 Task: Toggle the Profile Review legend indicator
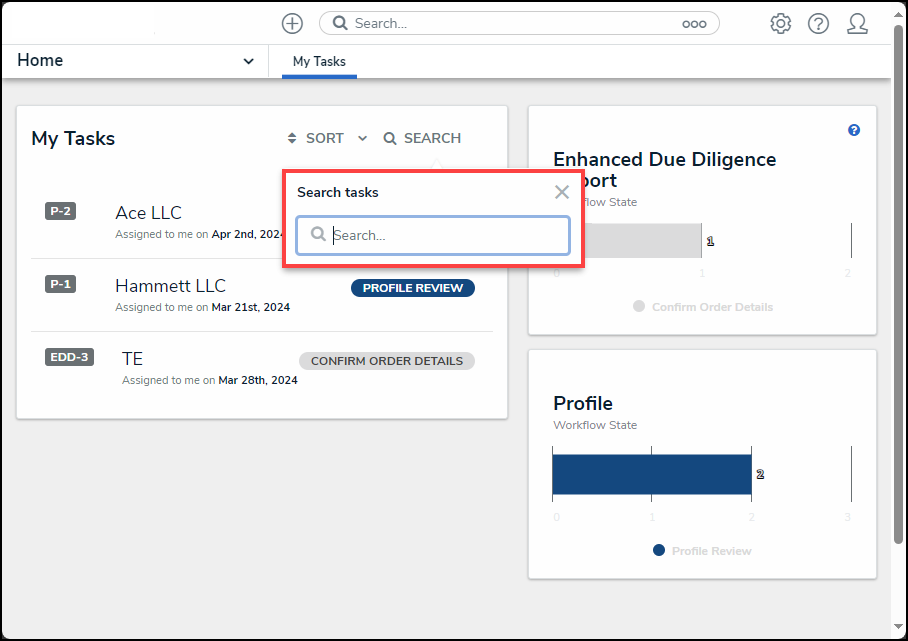[658, 550]
